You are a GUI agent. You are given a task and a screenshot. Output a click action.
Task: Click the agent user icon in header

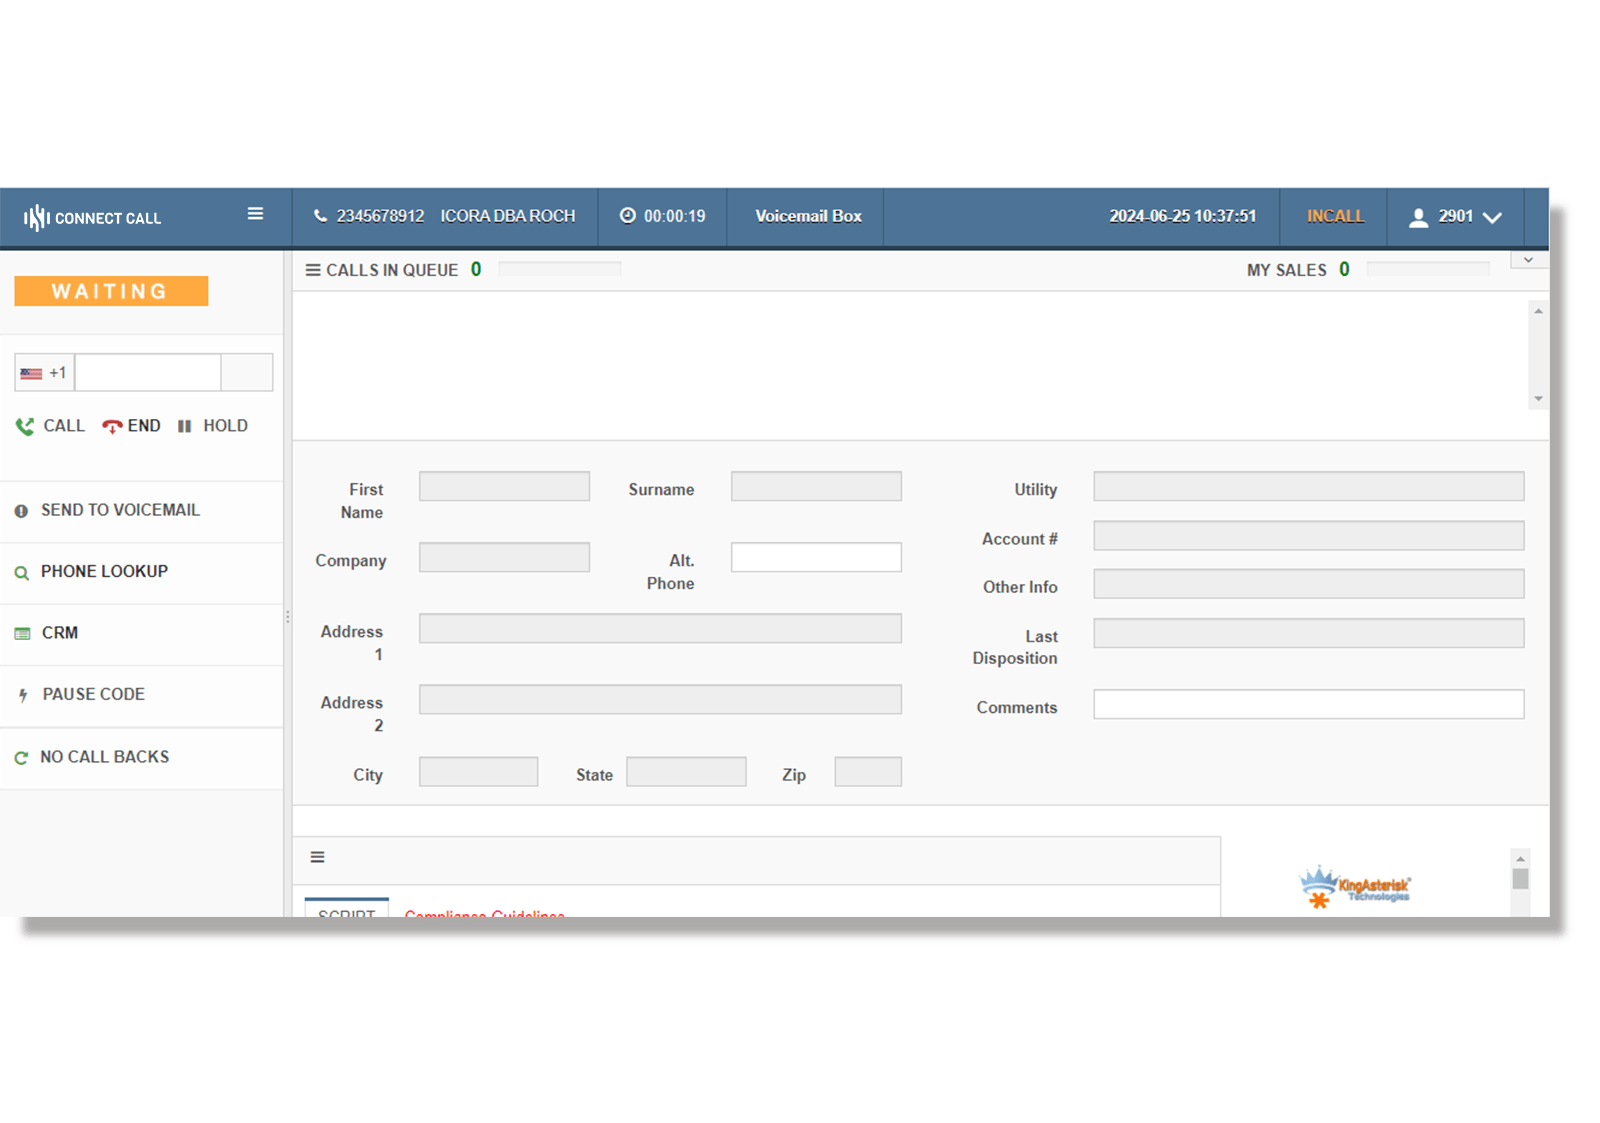click(x=1419, y=216)
